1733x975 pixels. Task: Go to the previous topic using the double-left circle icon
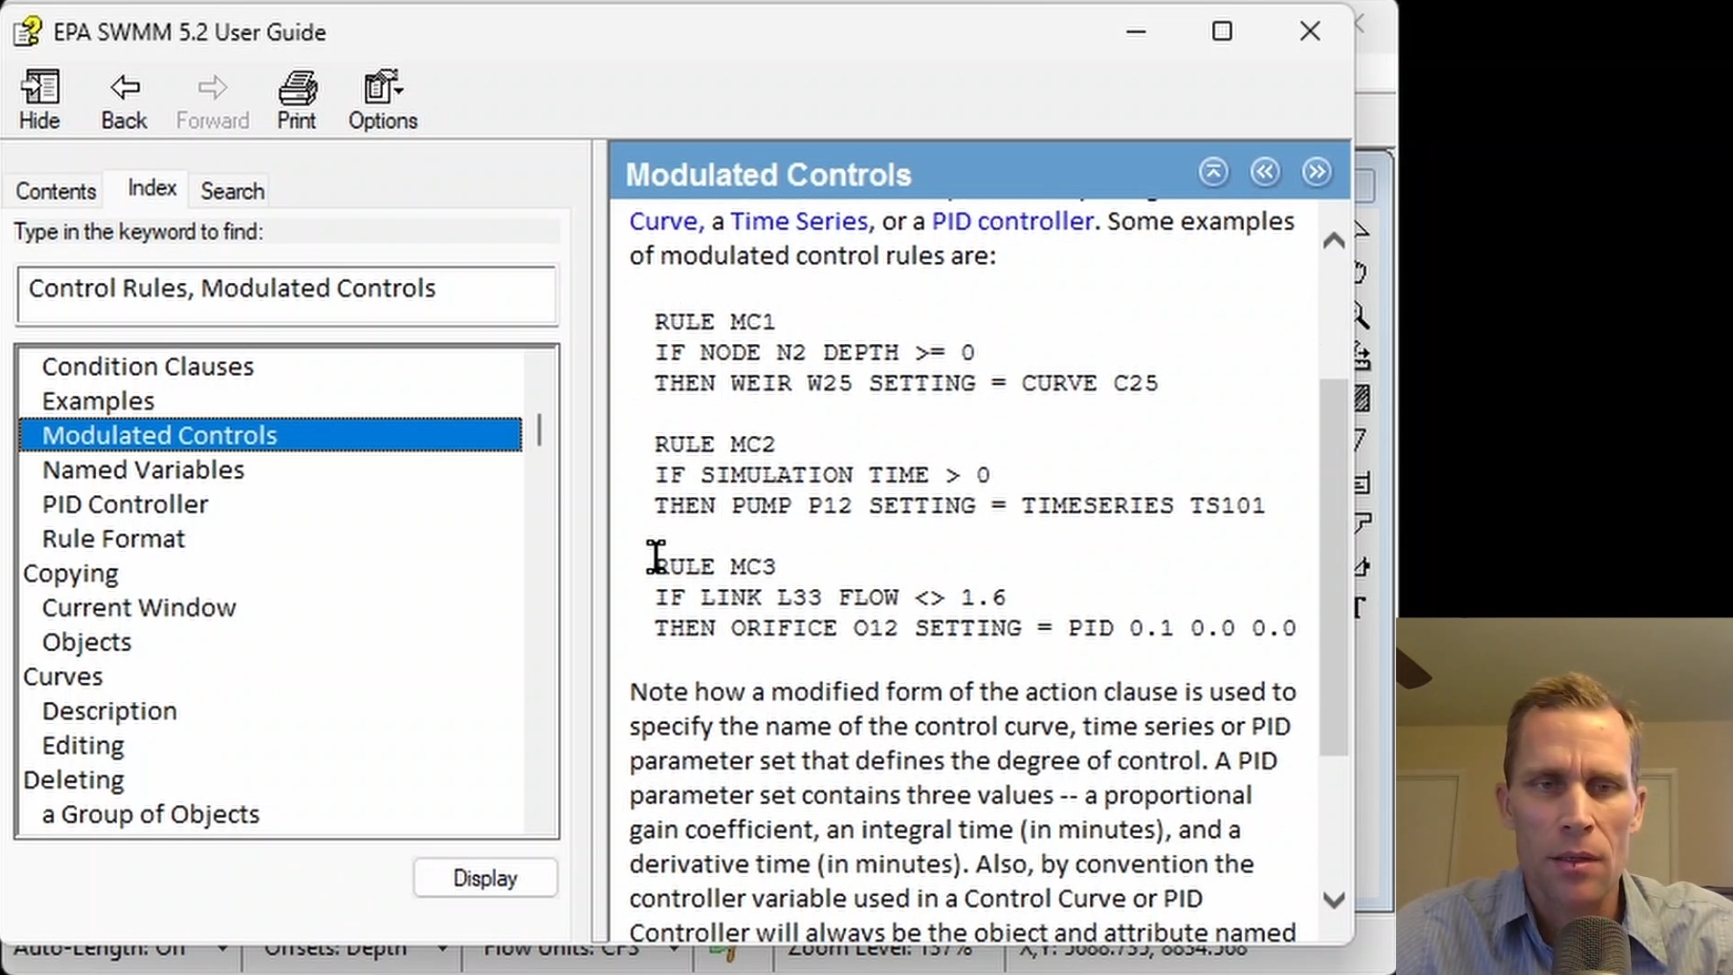1265,172
